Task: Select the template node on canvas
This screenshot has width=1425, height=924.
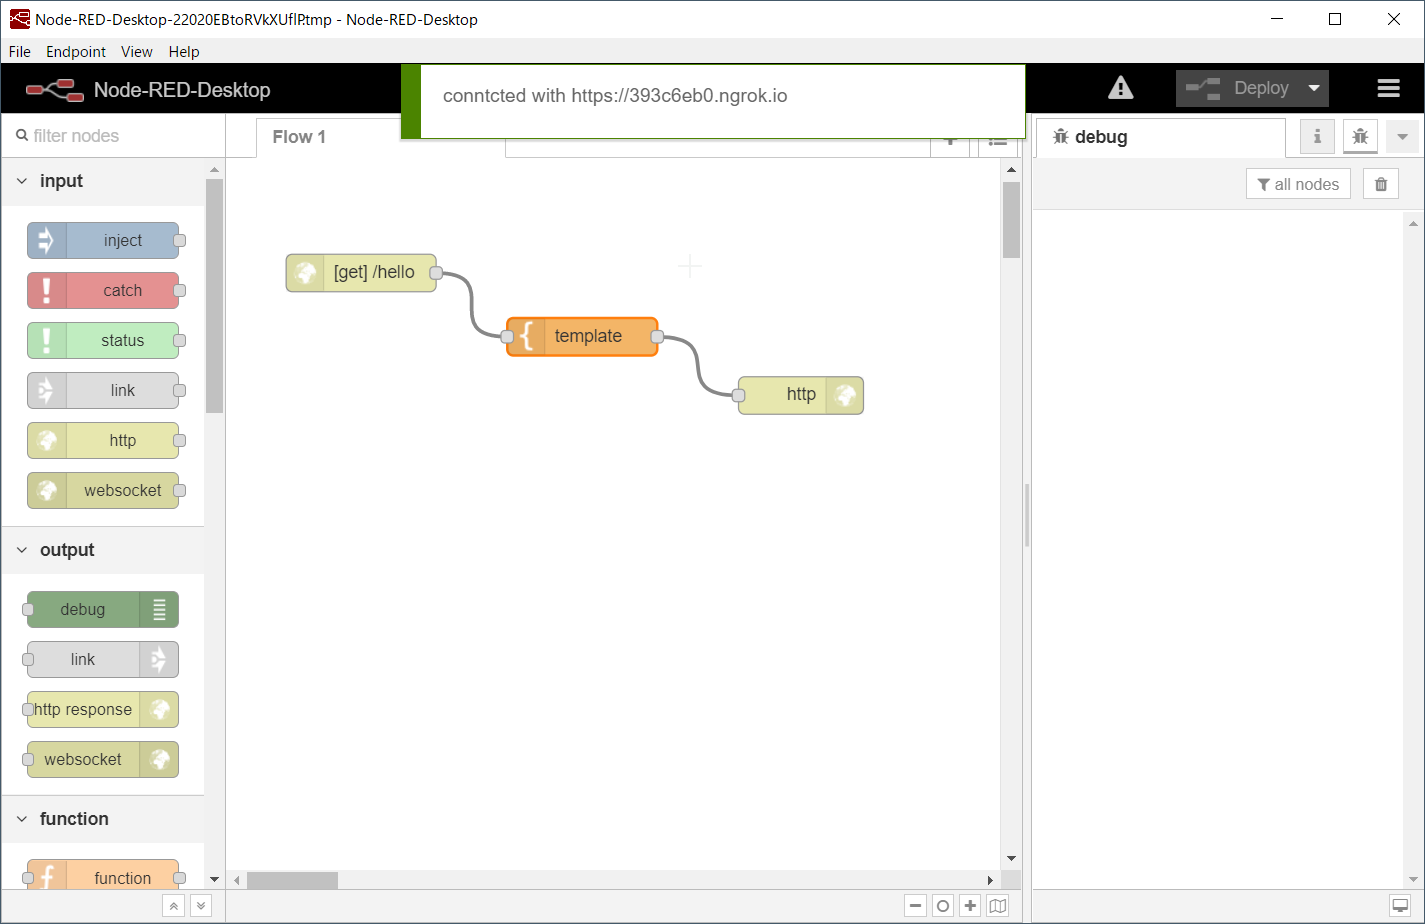Action: pos(582,336)
